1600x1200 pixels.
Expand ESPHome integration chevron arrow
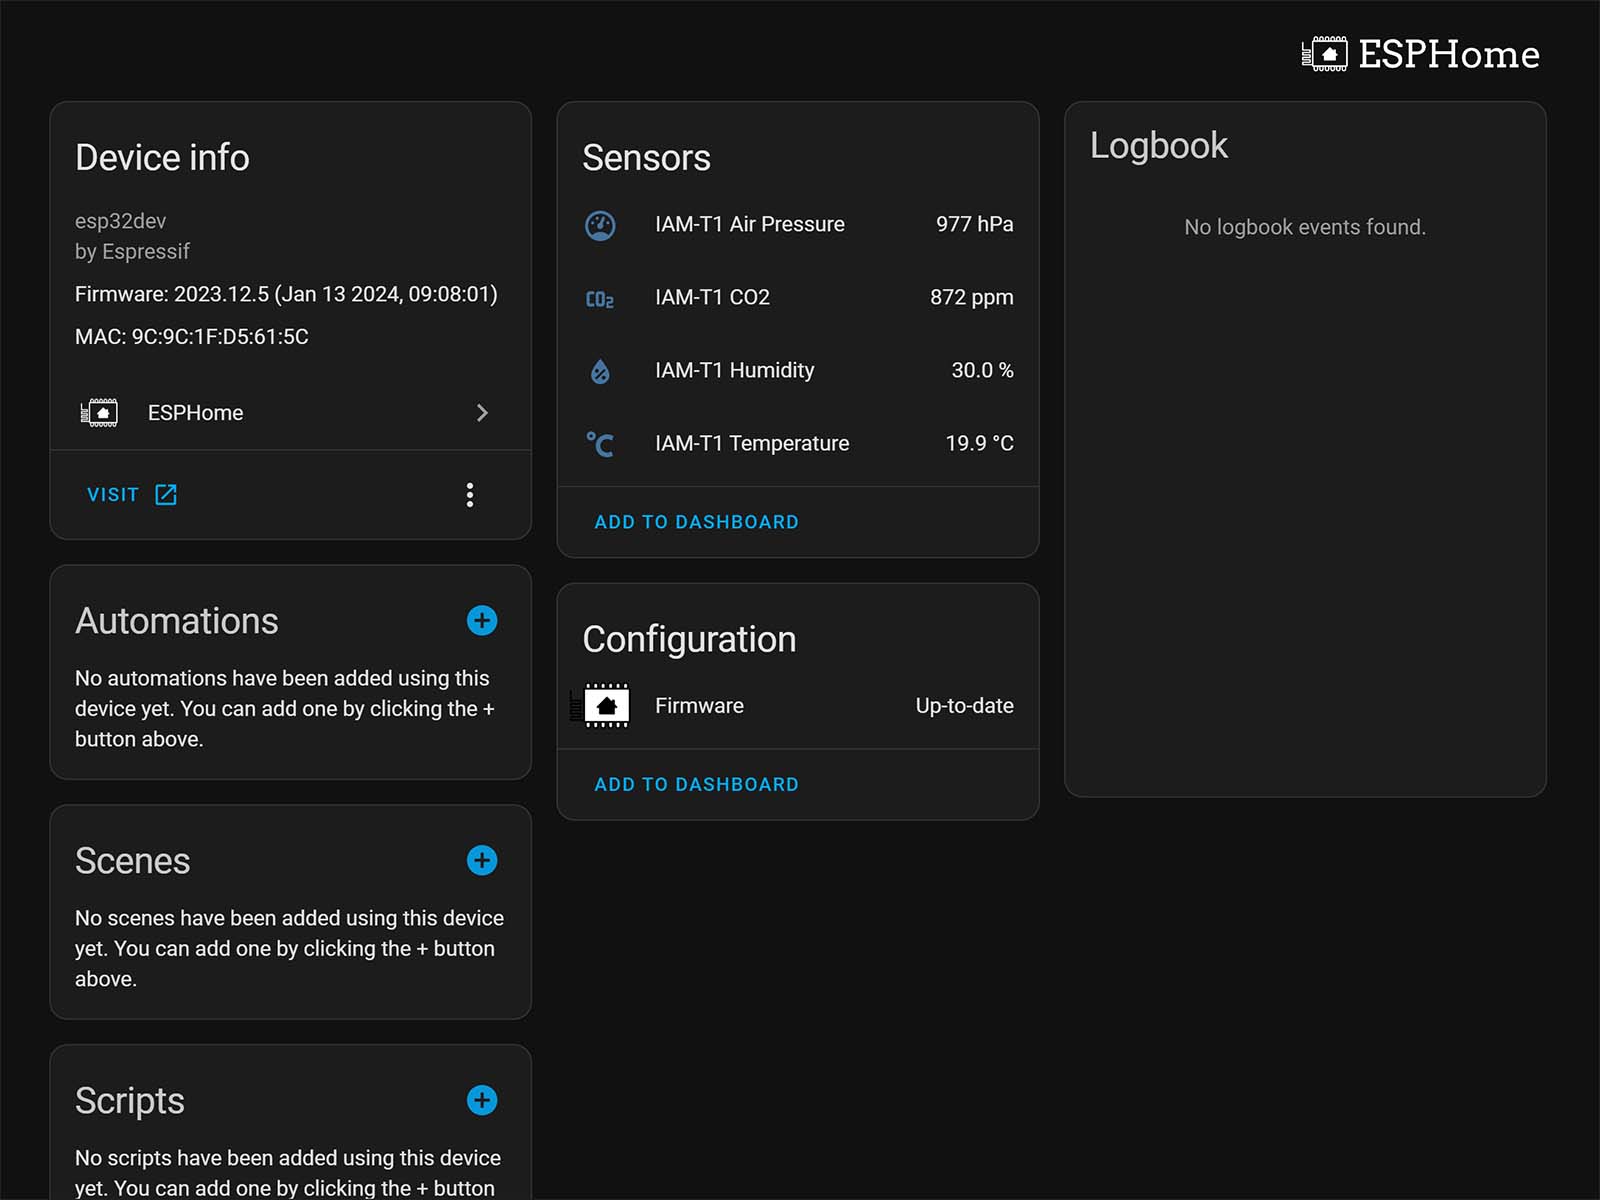[482, 413]
